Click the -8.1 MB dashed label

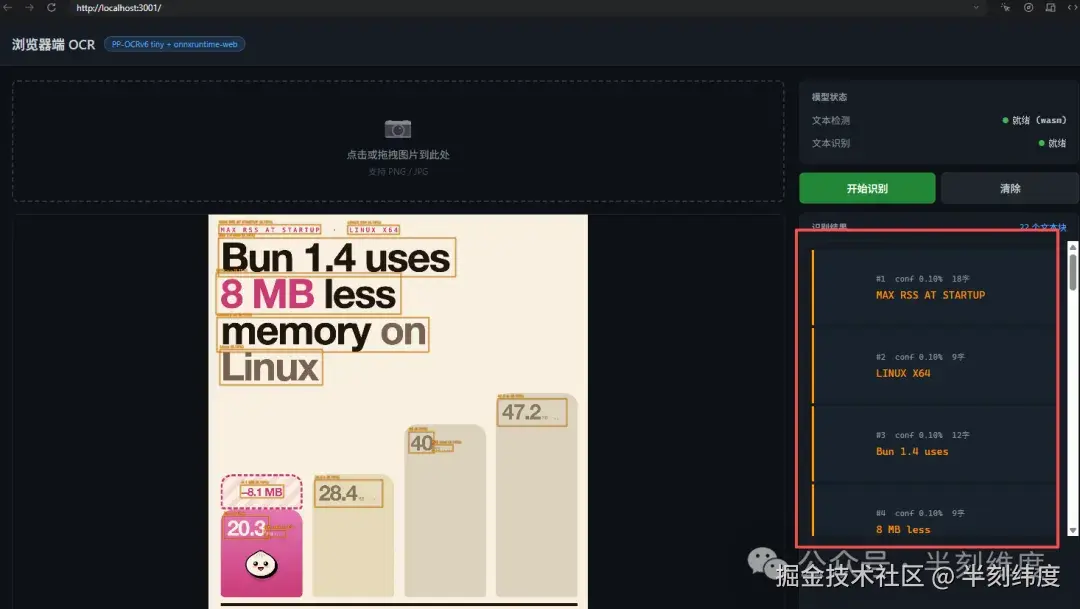[262, 492]
